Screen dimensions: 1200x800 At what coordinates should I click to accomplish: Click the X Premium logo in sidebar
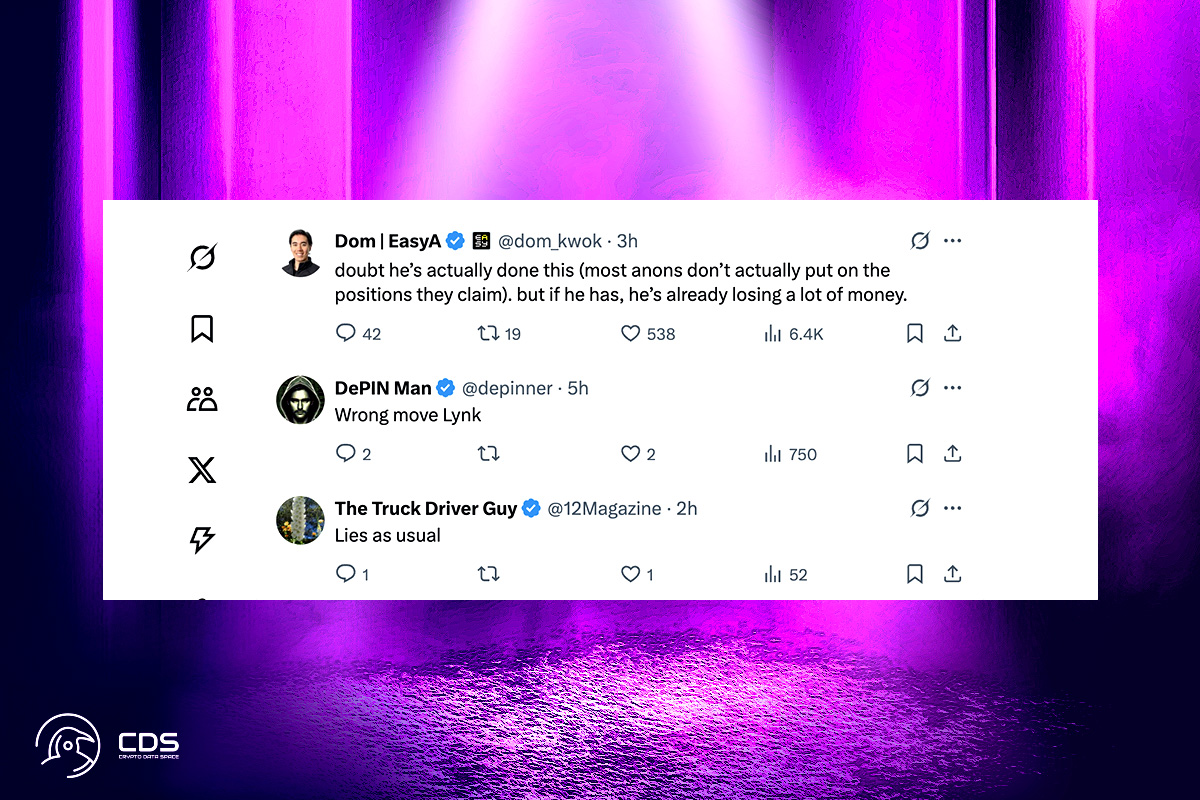coord(202,469)
